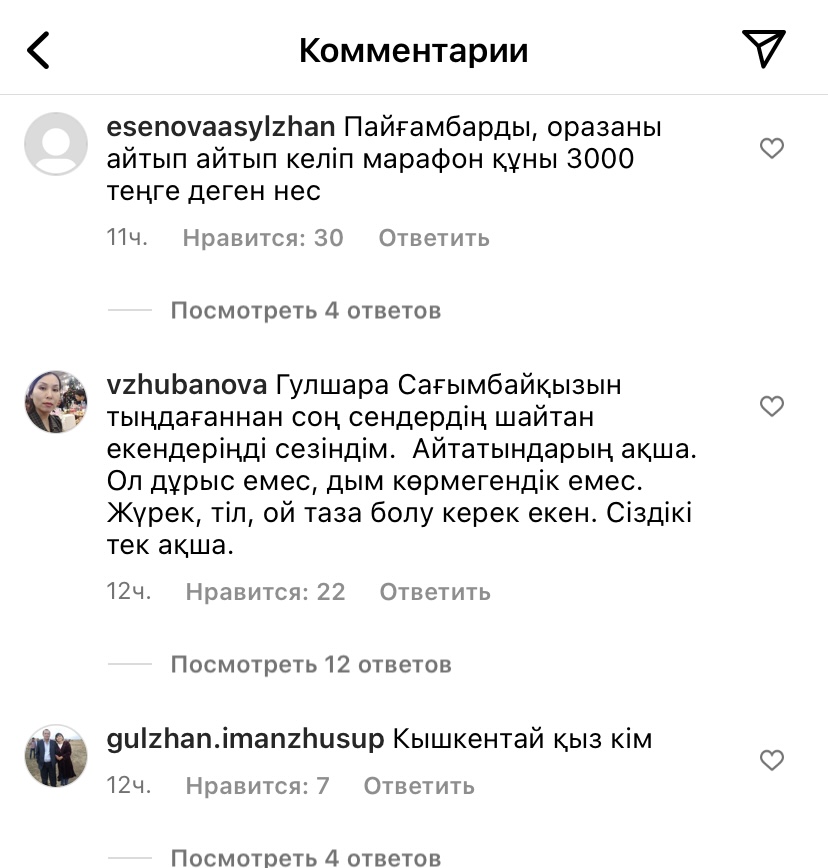Expand replies under gulzhan.imanzhusup's comment
Screen dimensions: 828x868
click(305, 857)
